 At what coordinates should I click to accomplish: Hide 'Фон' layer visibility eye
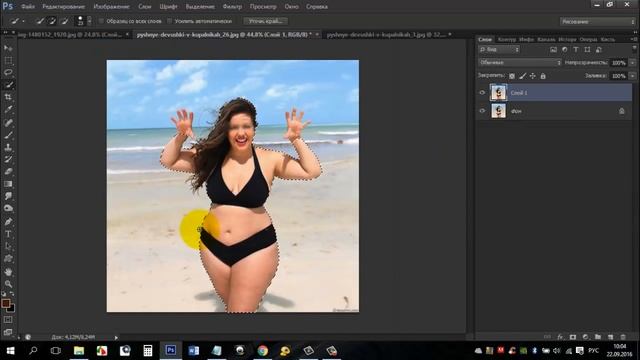coord(482,111)
